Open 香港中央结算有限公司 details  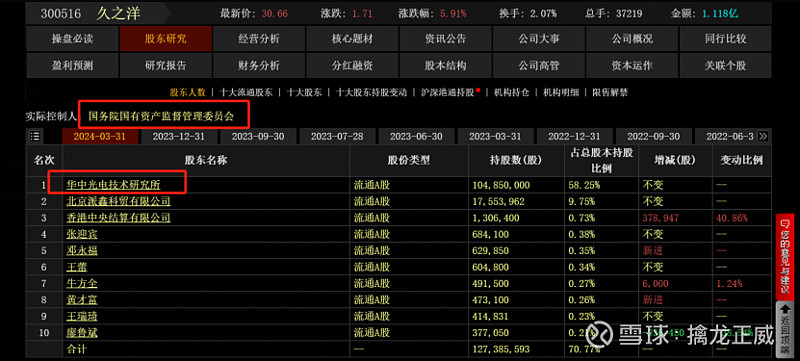point(118,218)
